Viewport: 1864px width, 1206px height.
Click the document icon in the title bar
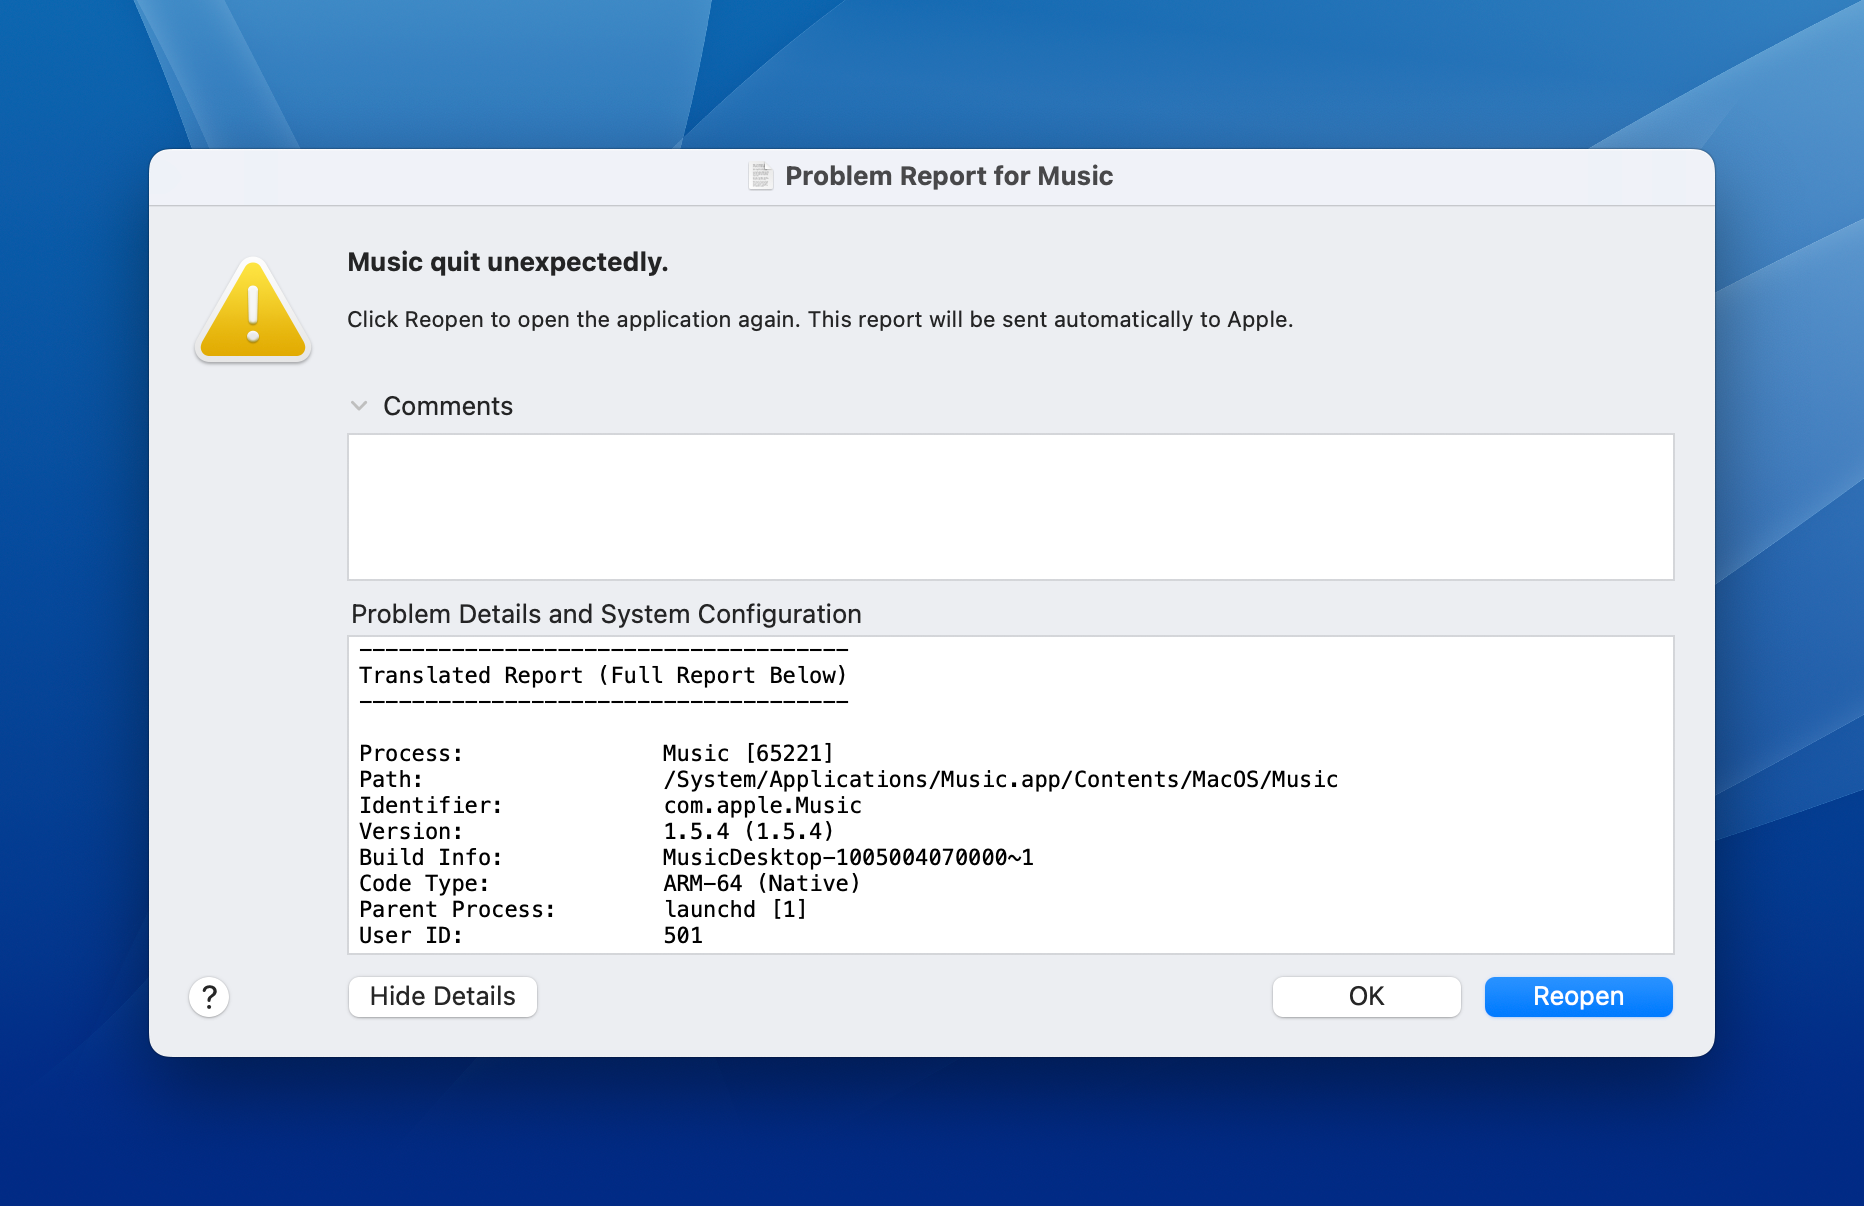click(761, 176)
